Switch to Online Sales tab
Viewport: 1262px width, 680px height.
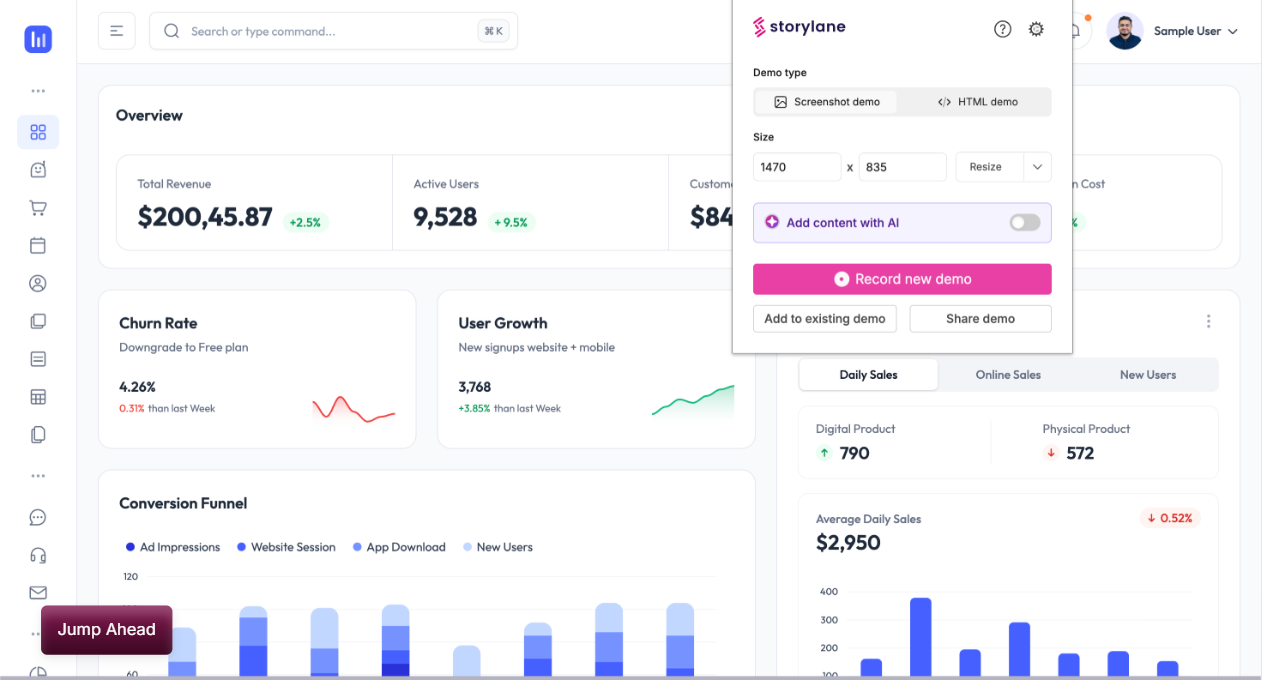pos(1008,375)
